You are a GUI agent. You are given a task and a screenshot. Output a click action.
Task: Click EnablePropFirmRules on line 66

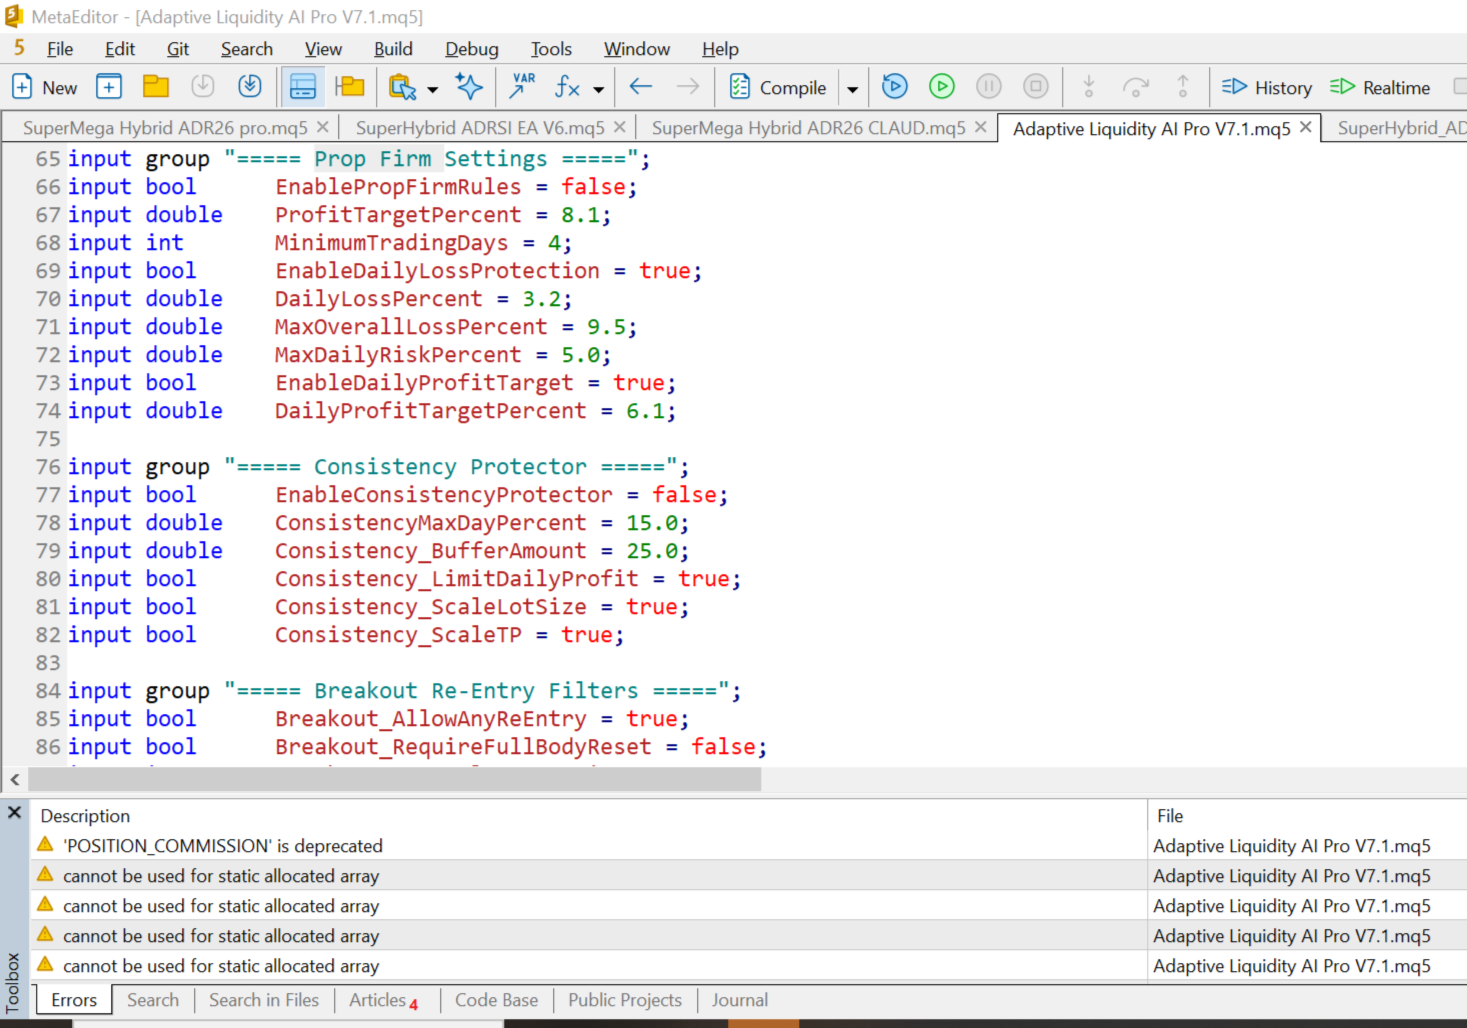(398, 187)
